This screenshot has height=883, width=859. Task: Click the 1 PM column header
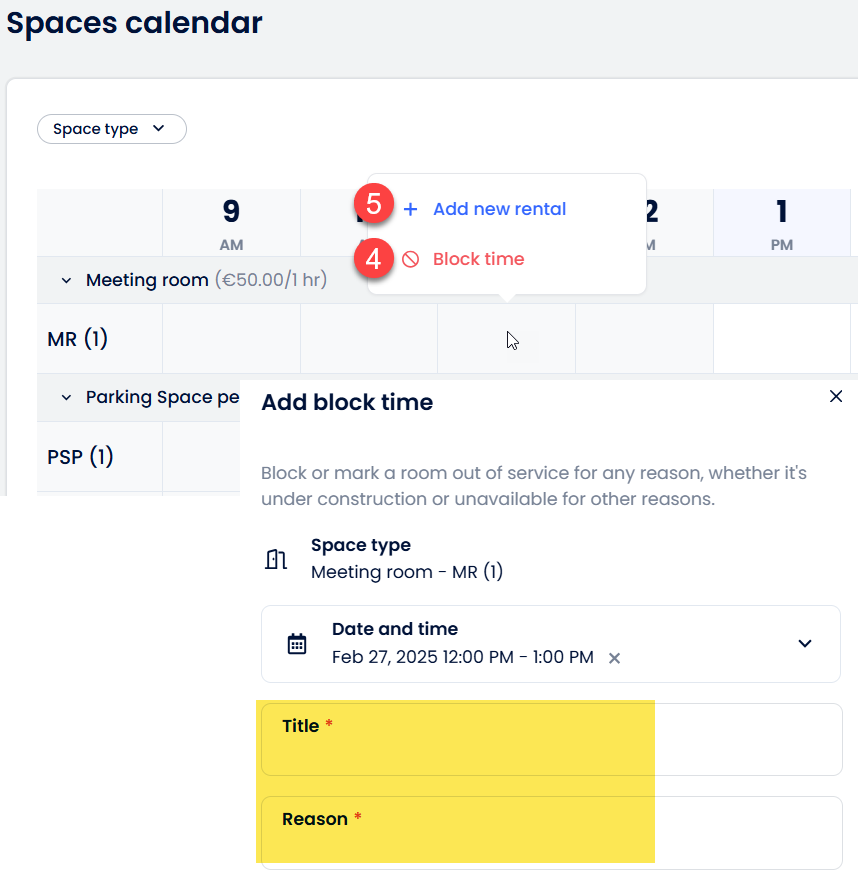coord(781,222)
